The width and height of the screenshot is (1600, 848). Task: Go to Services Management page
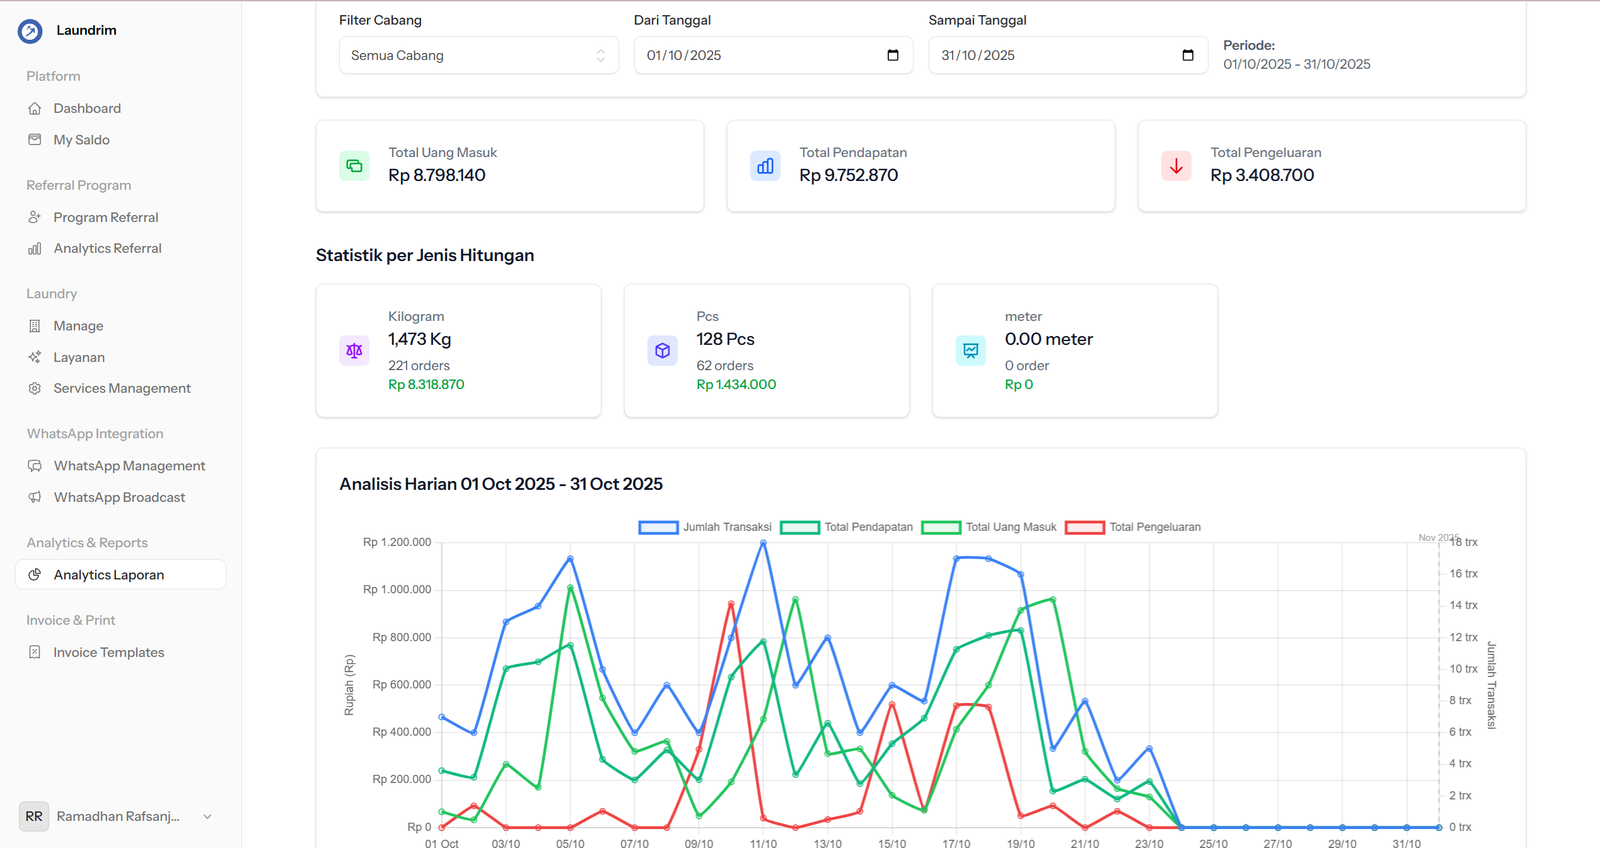click(x=122, y=388)
